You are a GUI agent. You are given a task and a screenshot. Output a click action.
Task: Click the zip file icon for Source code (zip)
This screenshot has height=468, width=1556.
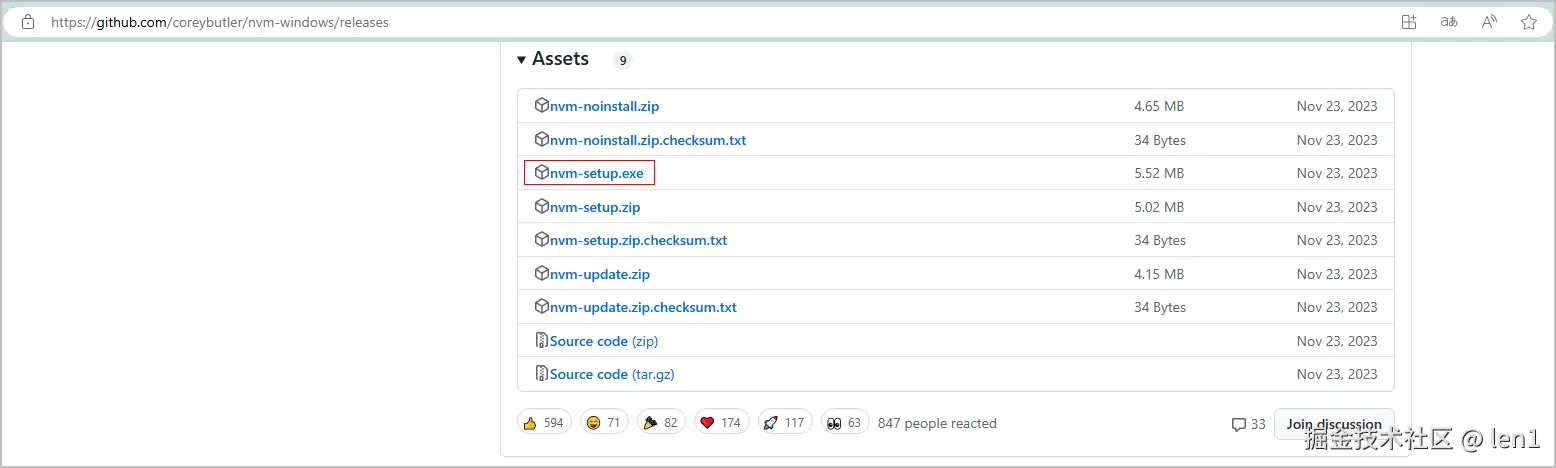click(x=542, y=341)
